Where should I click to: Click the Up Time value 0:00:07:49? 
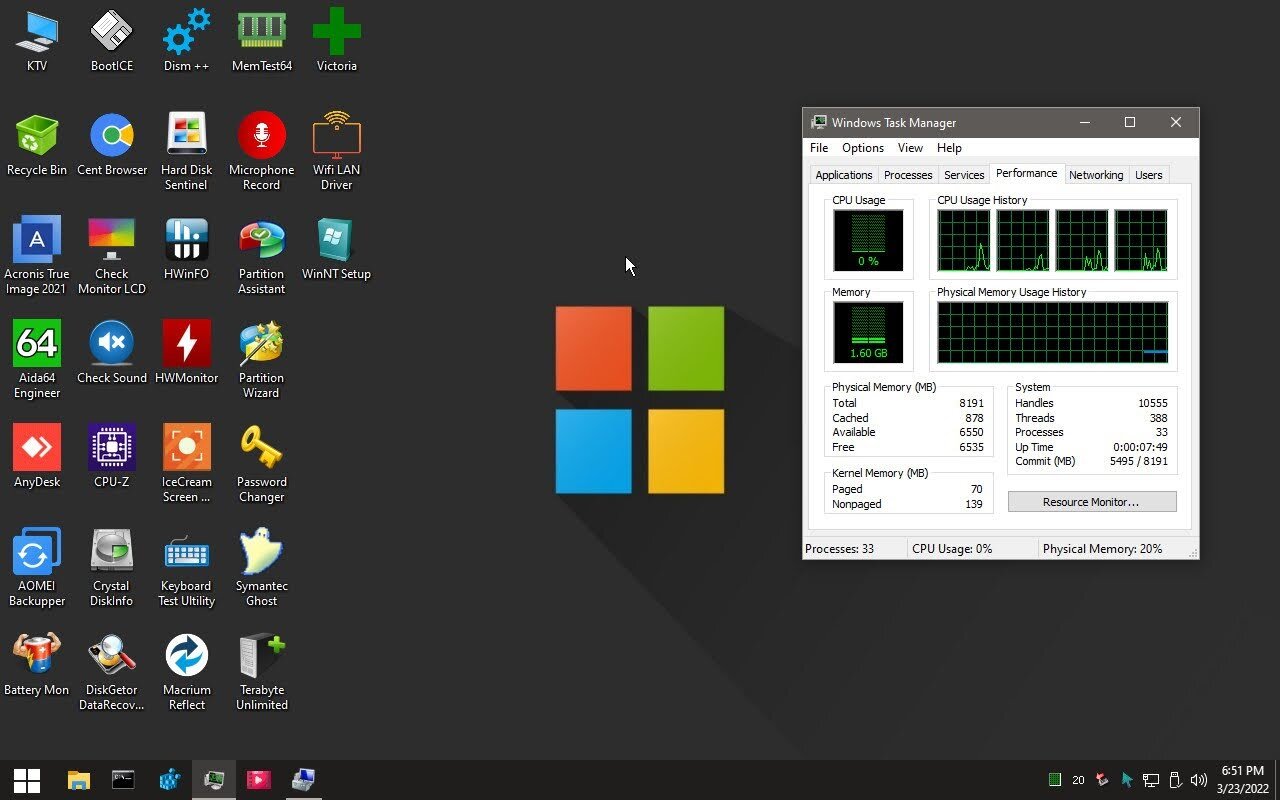point(1140,447)
